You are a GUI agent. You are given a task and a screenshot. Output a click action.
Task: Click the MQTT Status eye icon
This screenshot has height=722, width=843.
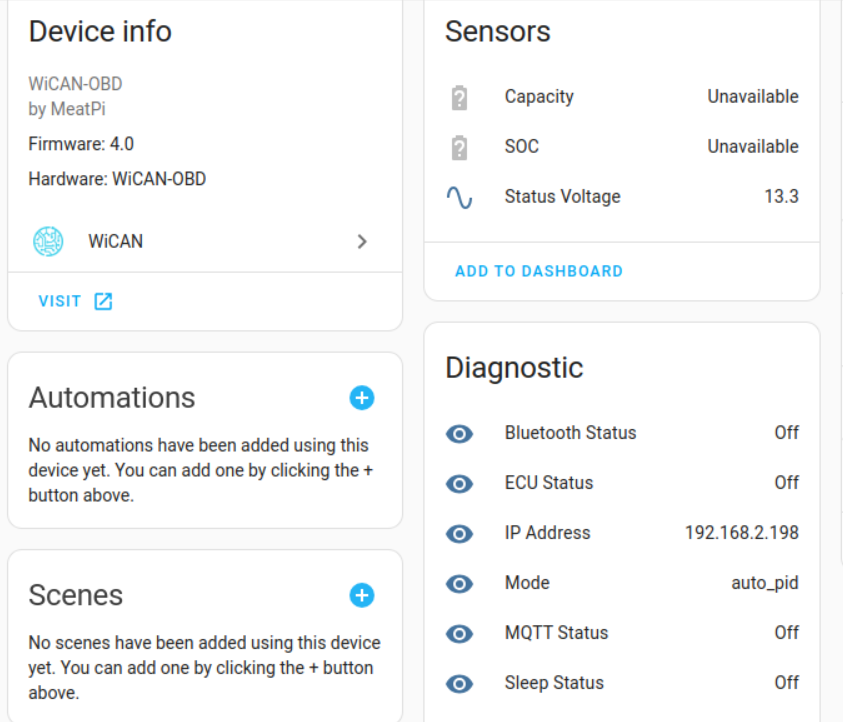click(459, 634)
